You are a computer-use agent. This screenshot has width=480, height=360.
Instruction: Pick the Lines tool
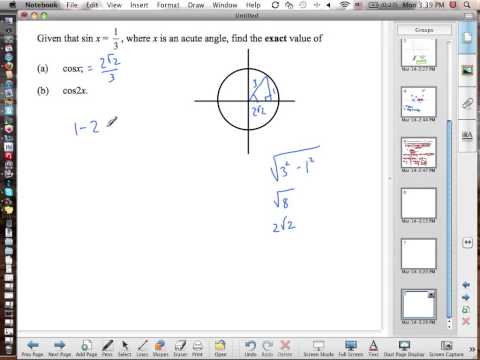[x=142, y=348]
